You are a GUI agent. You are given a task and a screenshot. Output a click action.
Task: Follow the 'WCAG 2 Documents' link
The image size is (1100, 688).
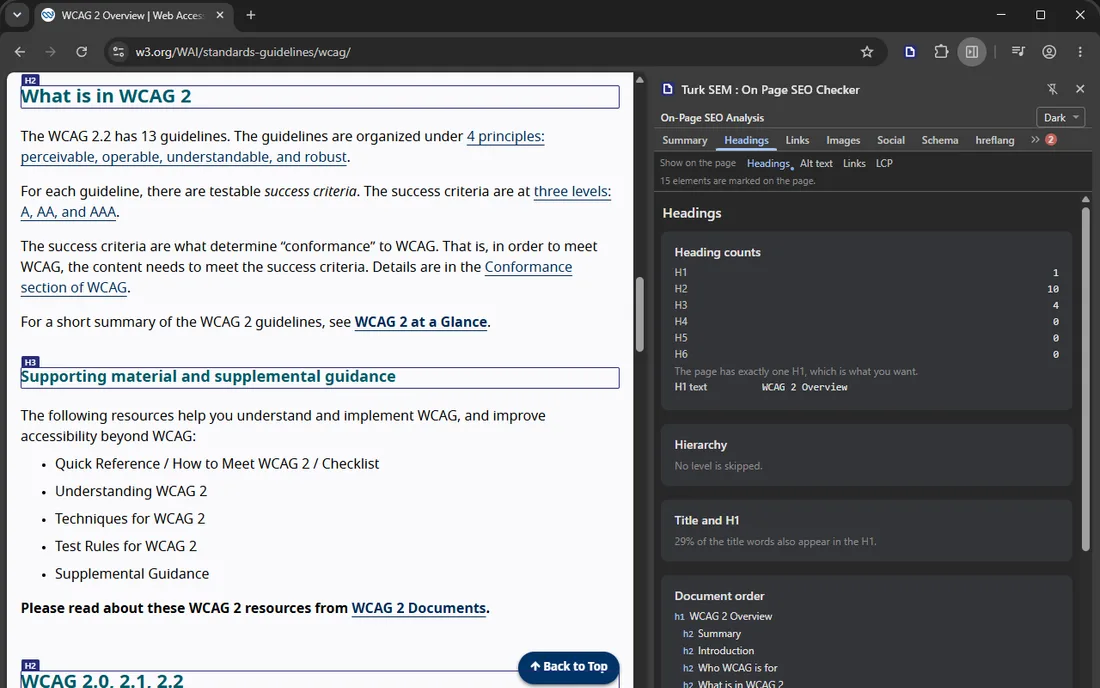(419, 608)
